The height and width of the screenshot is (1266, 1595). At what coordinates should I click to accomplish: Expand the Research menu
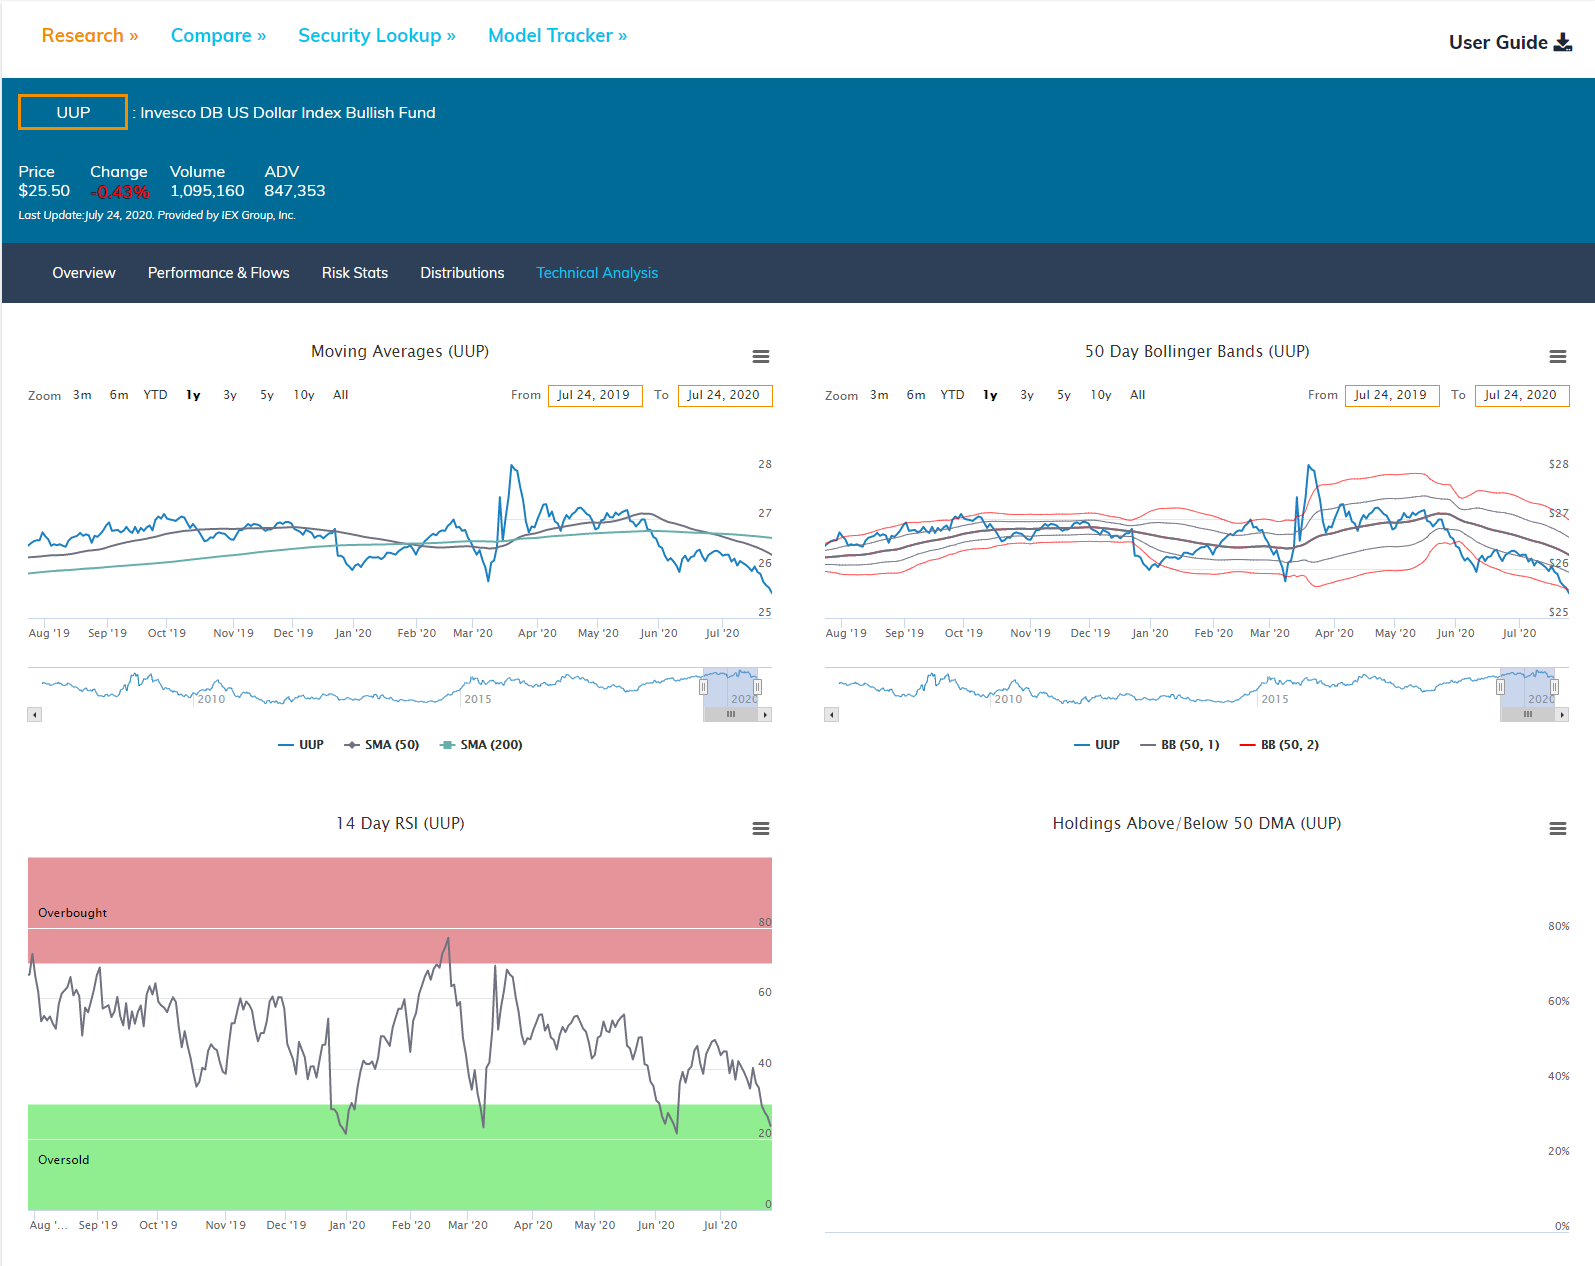pyautogui.click(x=90, y=36)
